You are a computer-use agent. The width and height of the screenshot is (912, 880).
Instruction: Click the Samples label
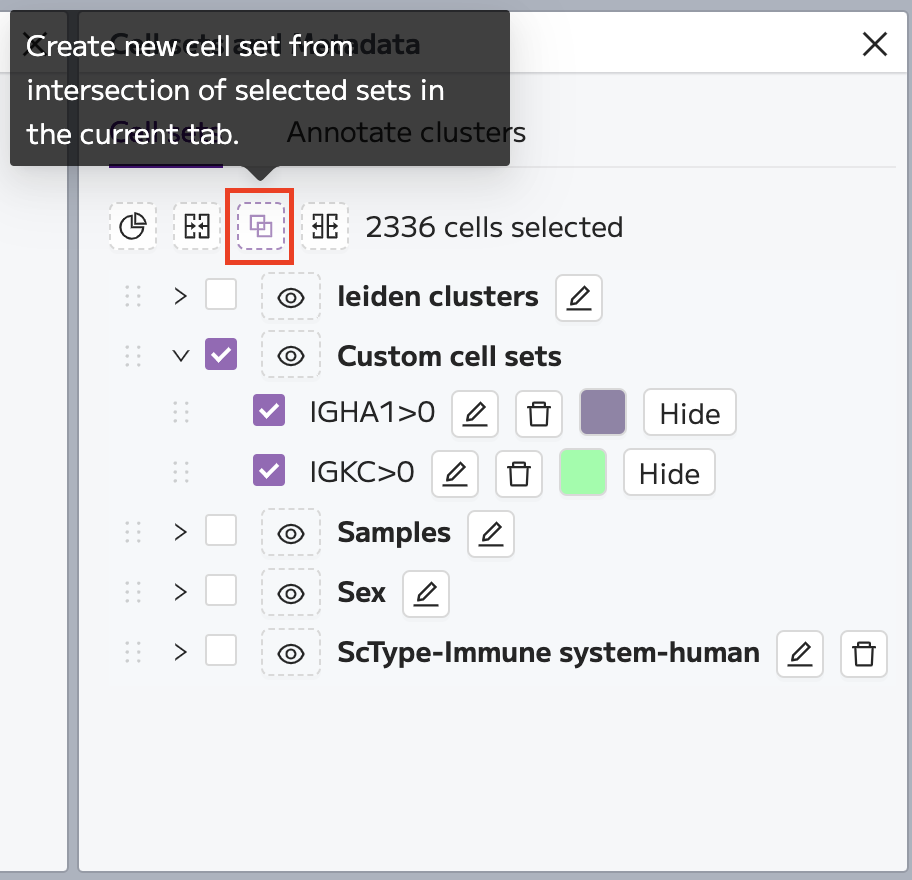point(394,533)
